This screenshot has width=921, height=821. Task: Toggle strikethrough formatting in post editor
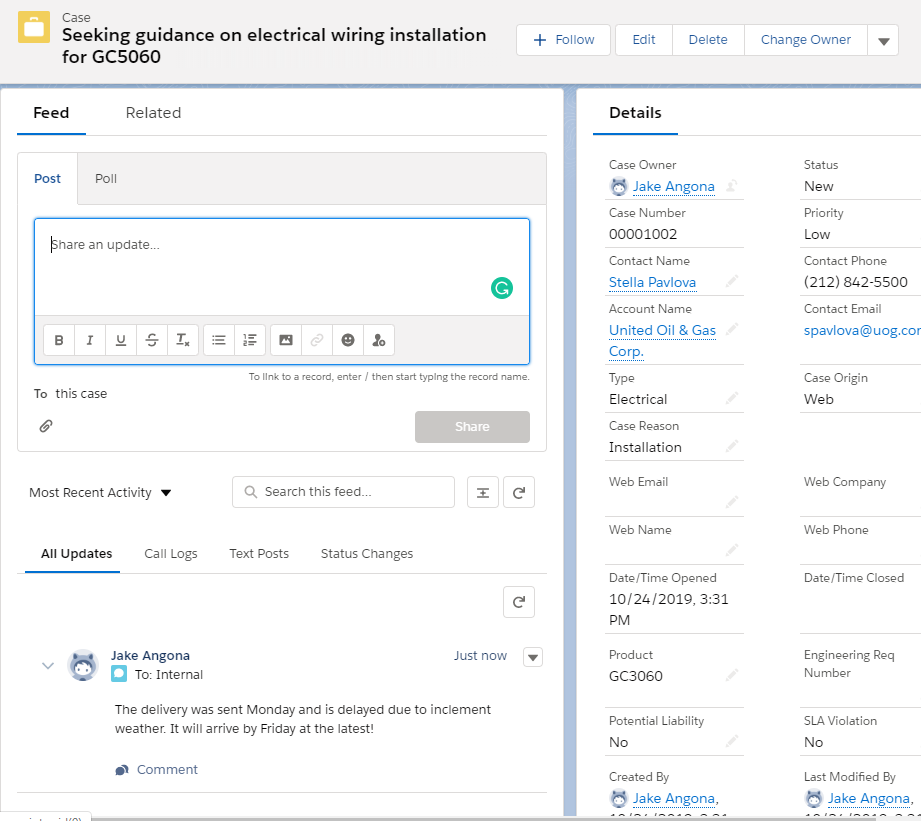coord(152,340)
